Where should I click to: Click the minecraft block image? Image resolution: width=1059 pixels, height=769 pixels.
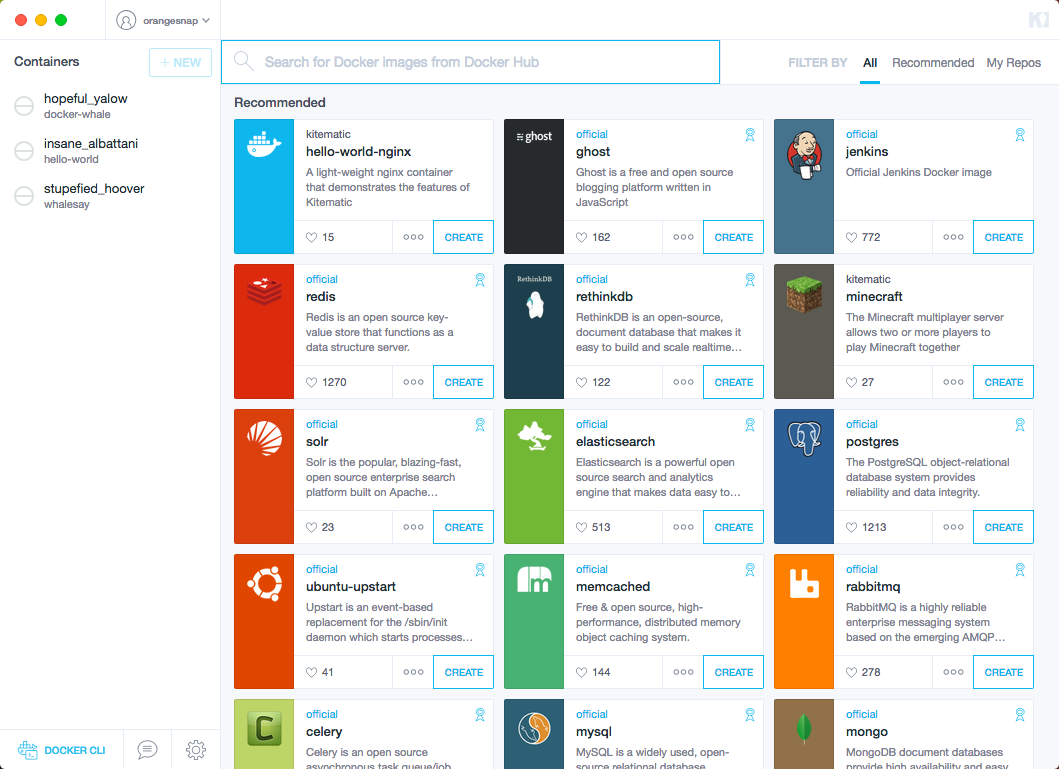pos(803,297)
